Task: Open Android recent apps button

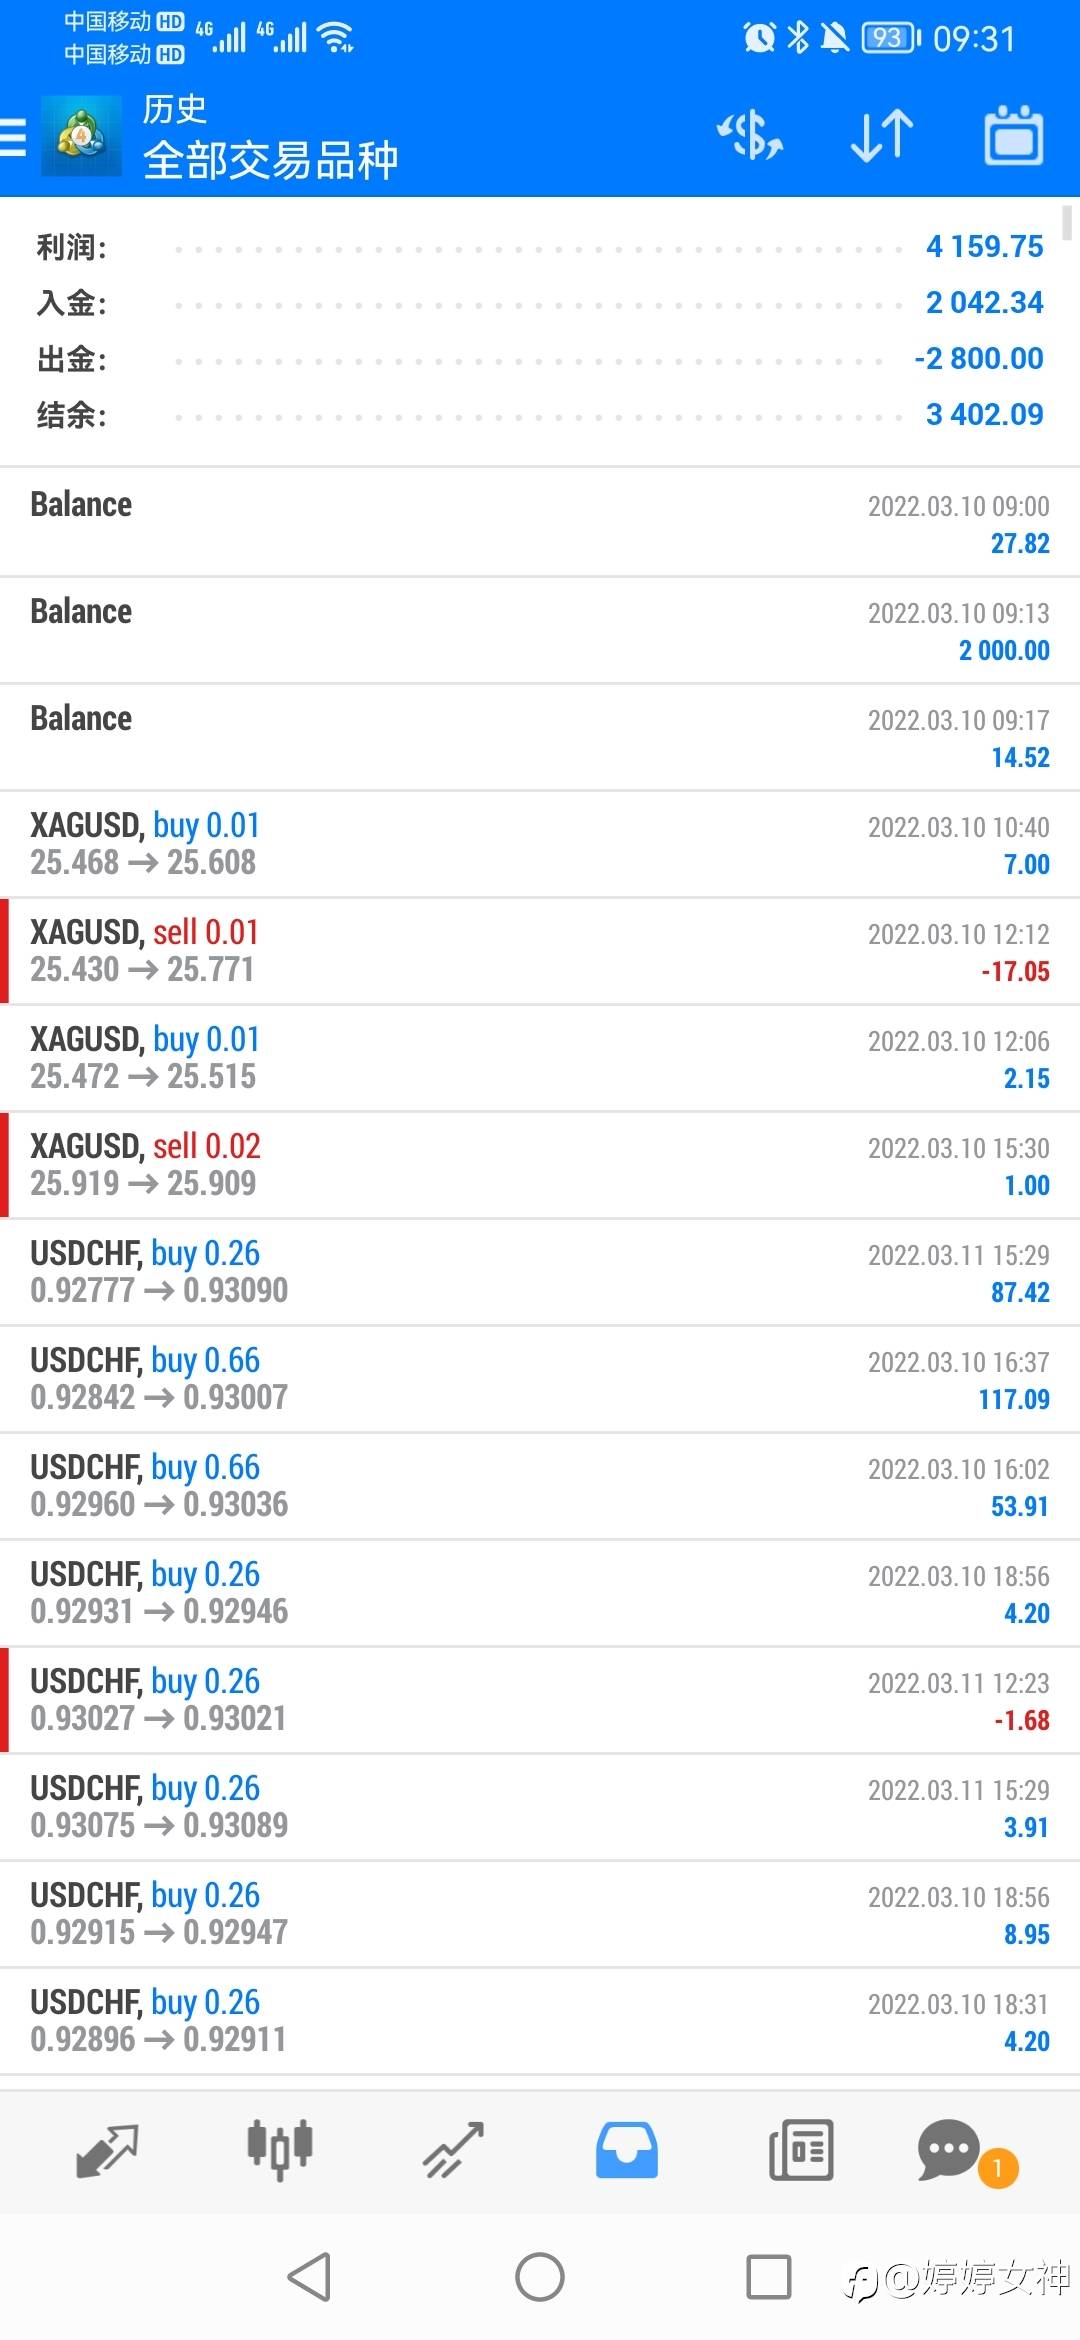Action: pos(769,2277)
